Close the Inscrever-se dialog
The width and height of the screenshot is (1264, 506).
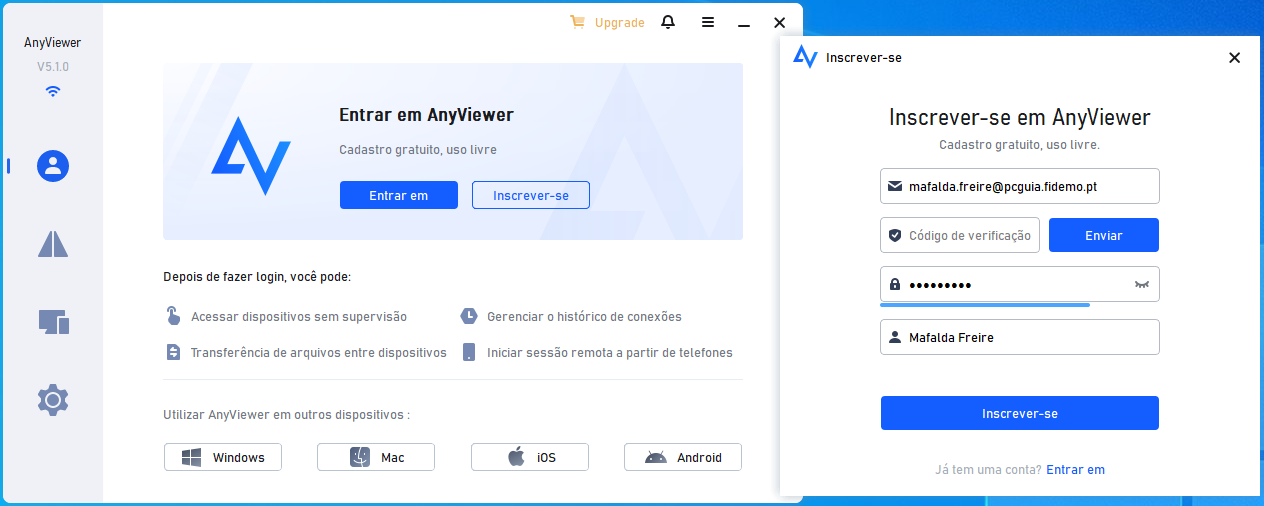1235,58
